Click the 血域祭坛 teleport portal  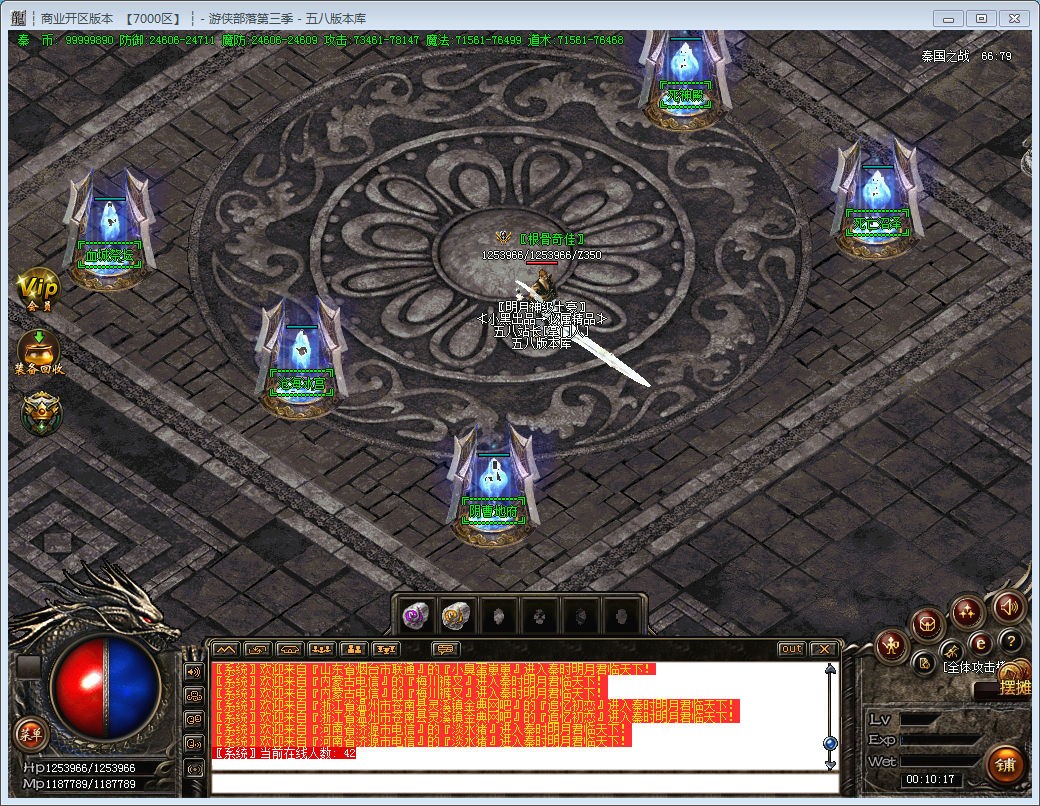[x=109, y=229]
